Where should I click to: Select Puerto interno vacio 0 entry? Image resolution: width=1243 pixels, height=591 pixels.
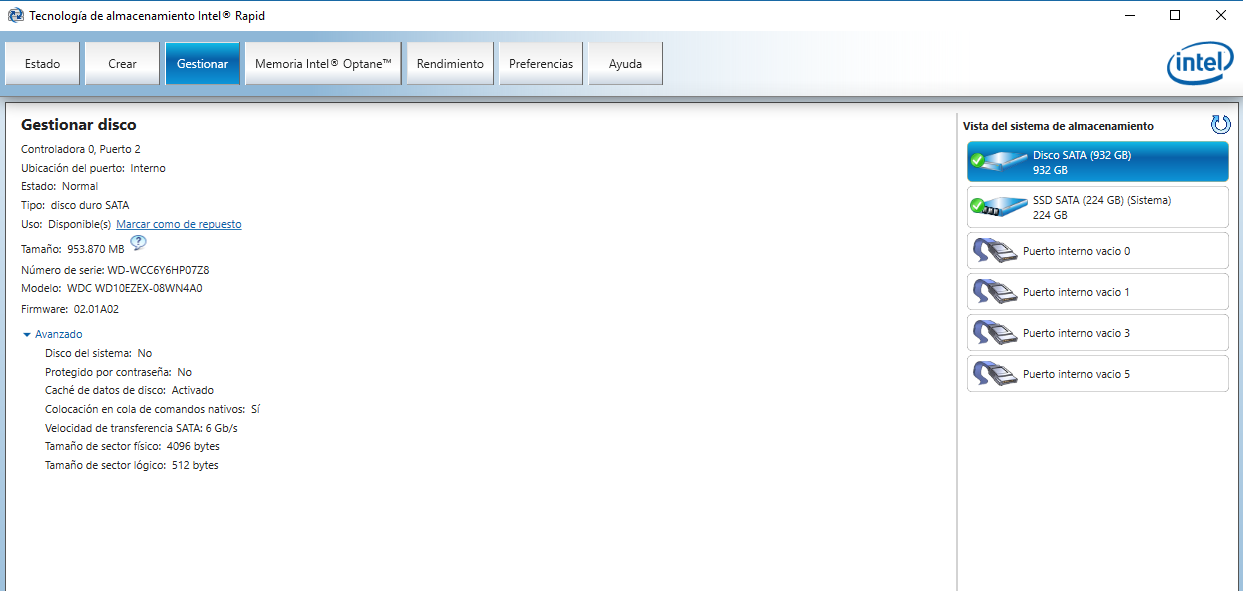(x=1098, y=251)
